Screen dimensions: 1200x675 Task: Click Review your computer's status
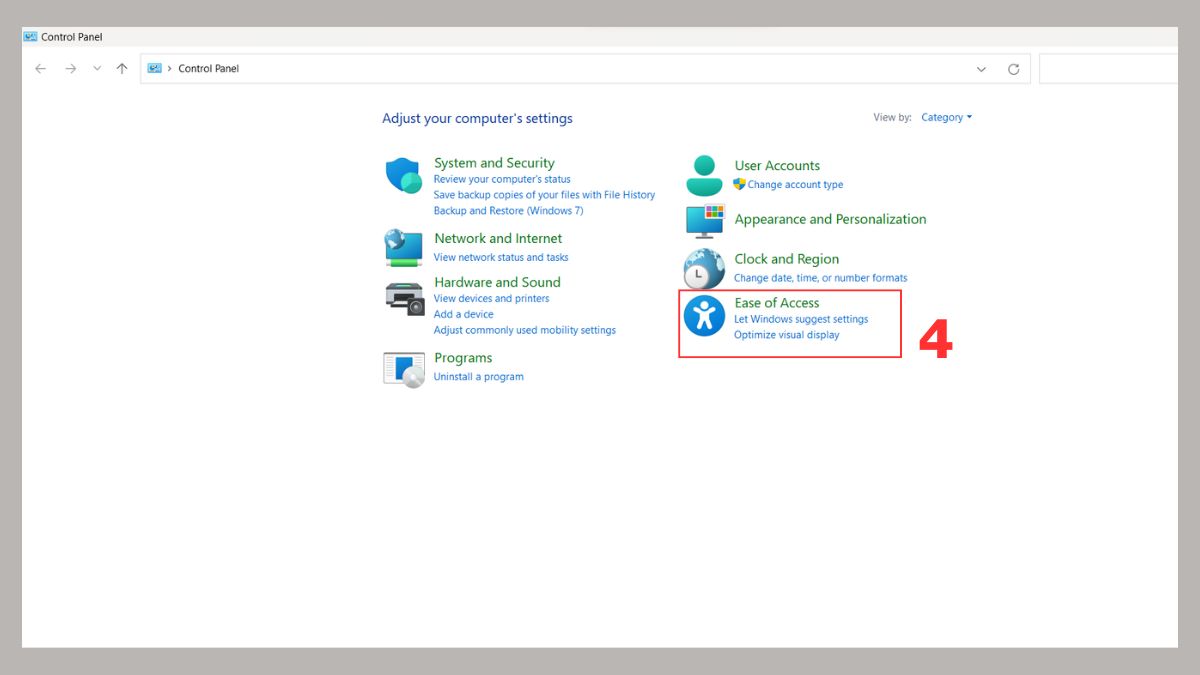tap(502, 179)
